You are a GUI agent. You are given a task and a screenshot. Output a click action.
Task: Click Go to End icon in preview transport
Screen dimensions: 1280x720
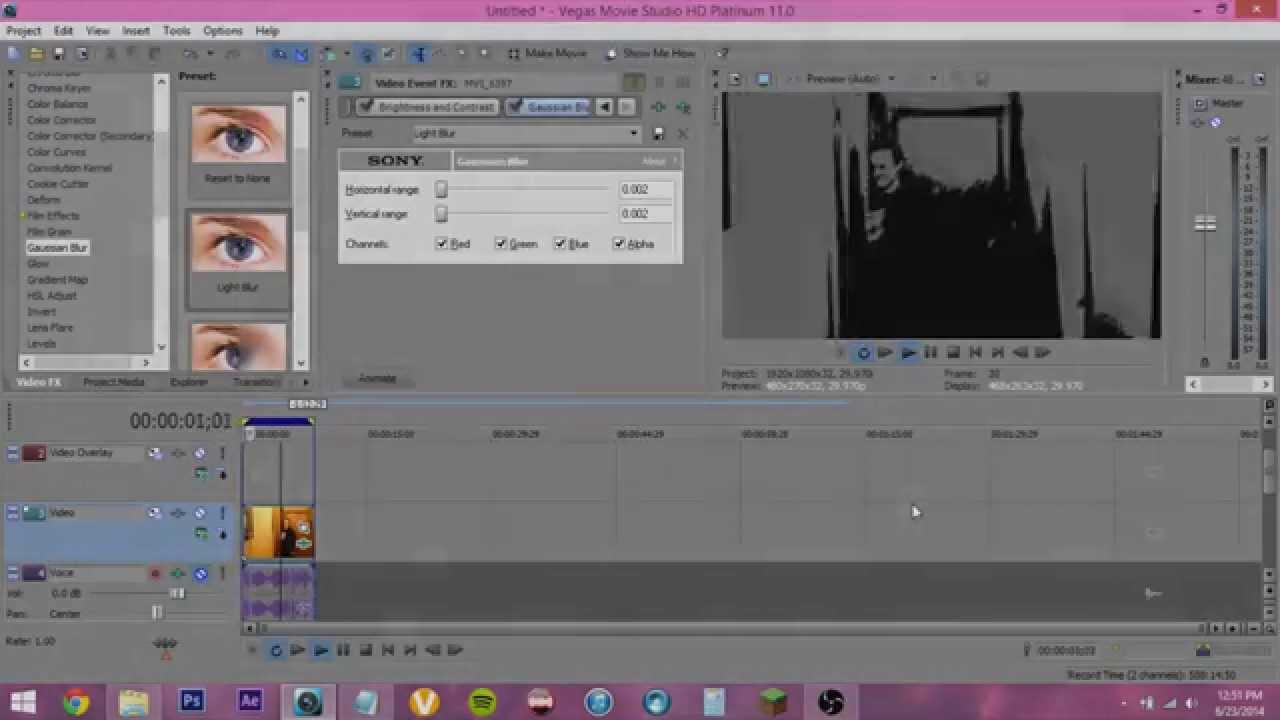coord(997,353)
